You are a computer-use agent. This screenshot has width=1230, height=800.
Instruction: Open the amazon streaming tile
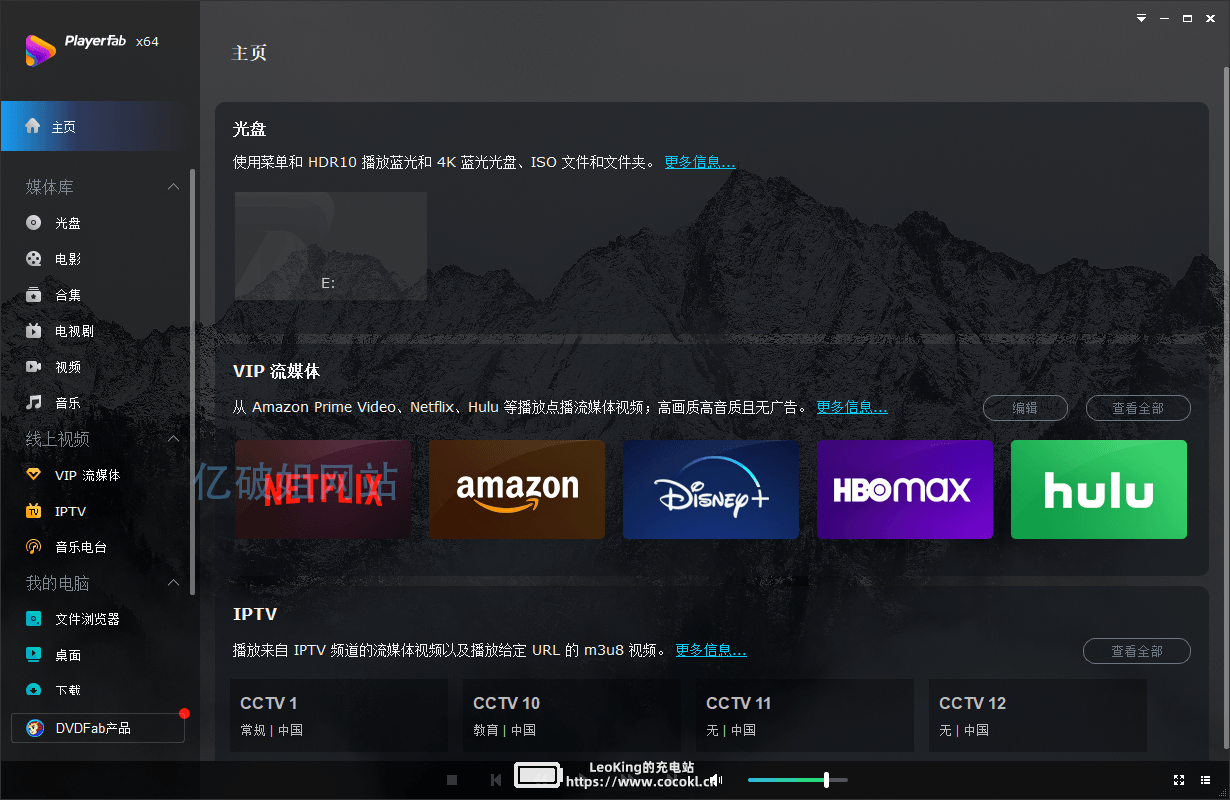click(517, 490)
